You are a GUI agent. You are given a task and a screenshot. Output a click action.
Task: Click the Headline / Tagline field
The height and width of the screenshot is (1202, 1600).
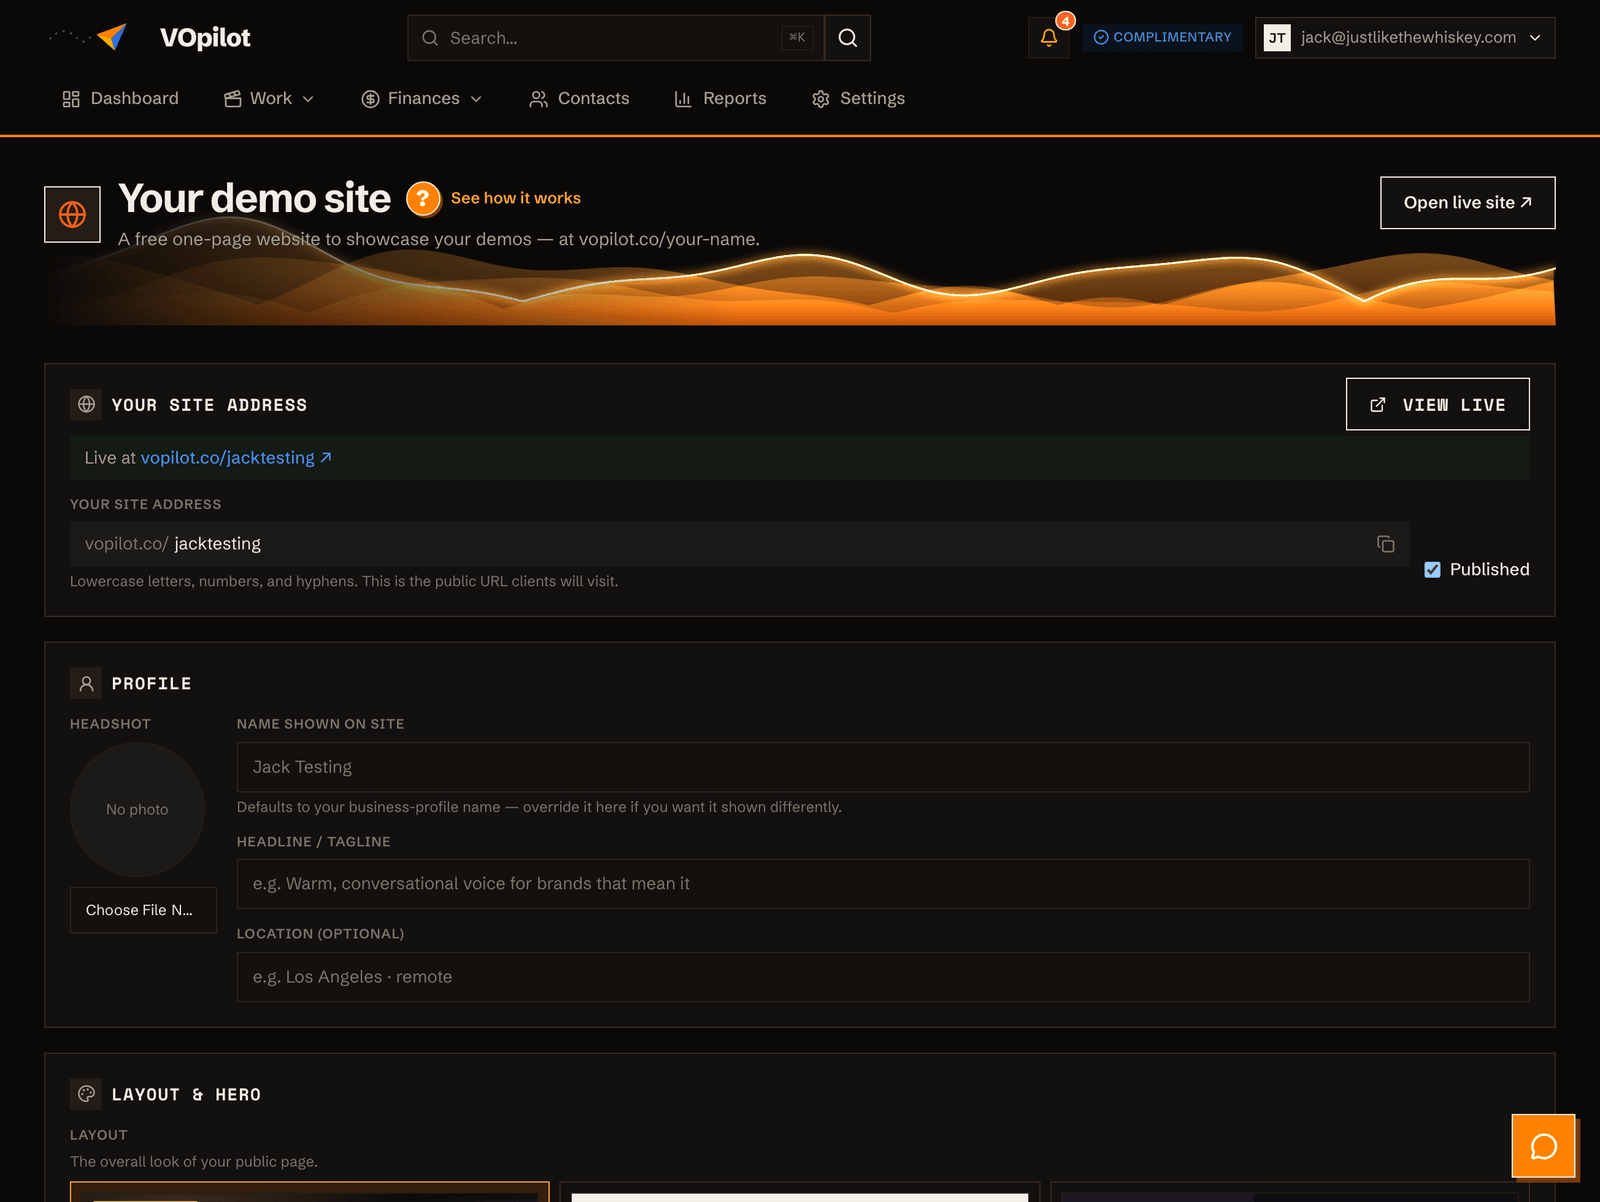pyautogui.click(x=883, y=884)
